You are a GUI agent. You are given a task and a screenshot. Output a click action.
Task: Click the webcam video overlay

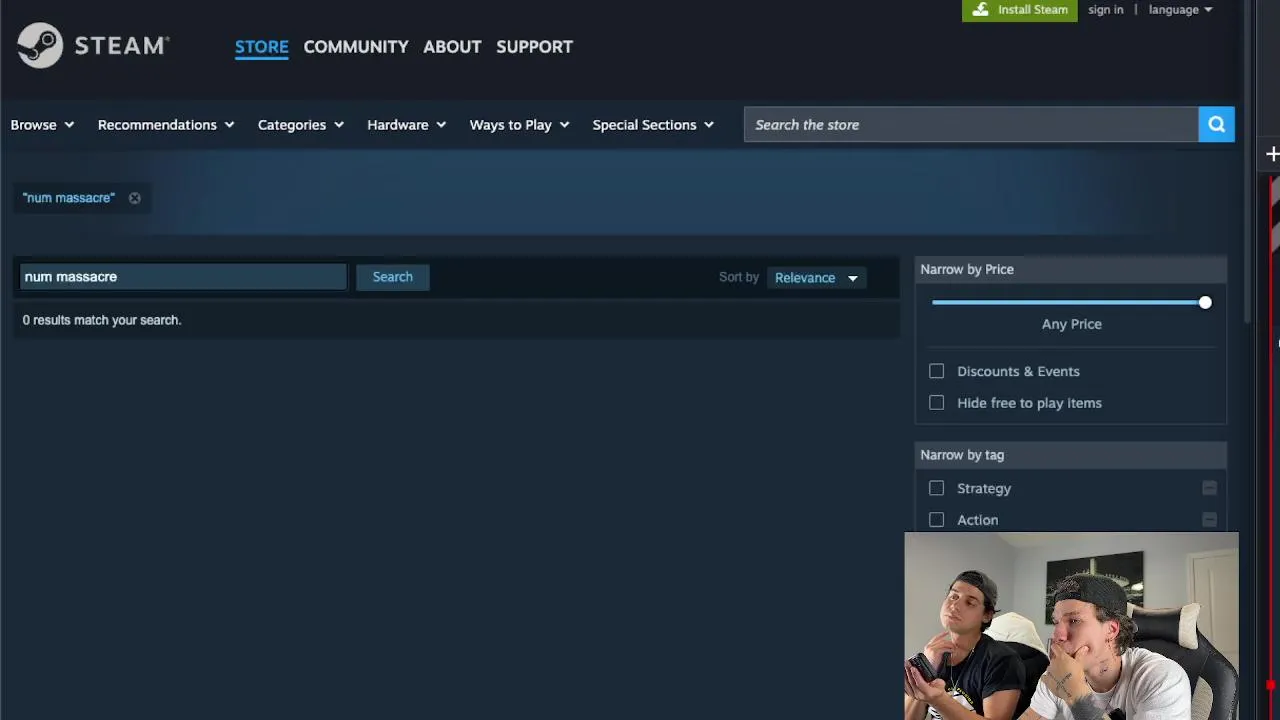[1071, 626]
